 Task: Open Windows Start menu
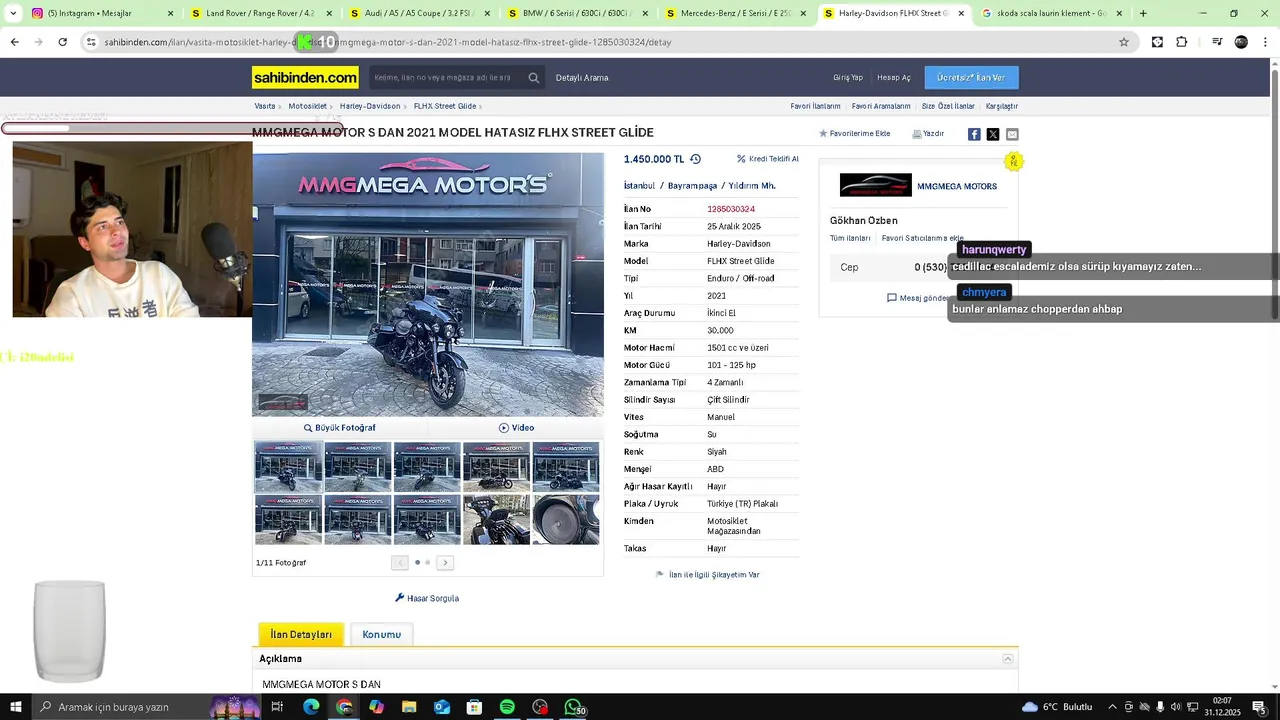pos(15,707)
